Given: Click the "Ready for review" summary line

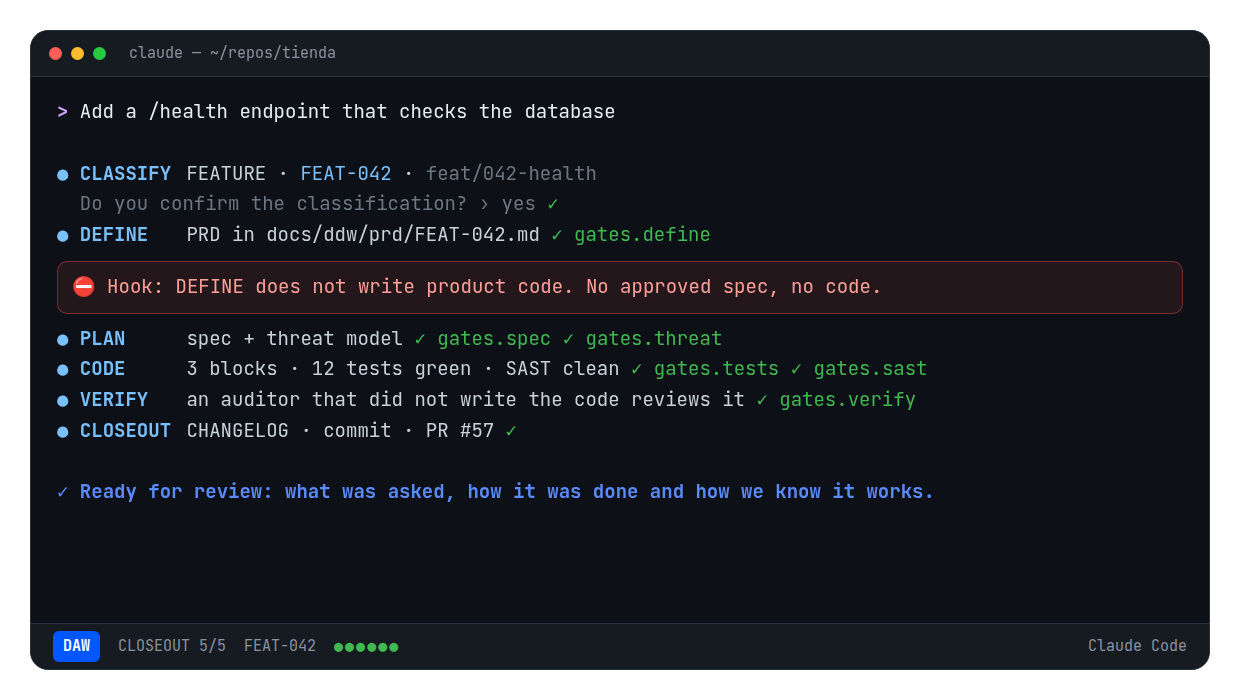Looking at the screenshot, I should coord(507,492).
